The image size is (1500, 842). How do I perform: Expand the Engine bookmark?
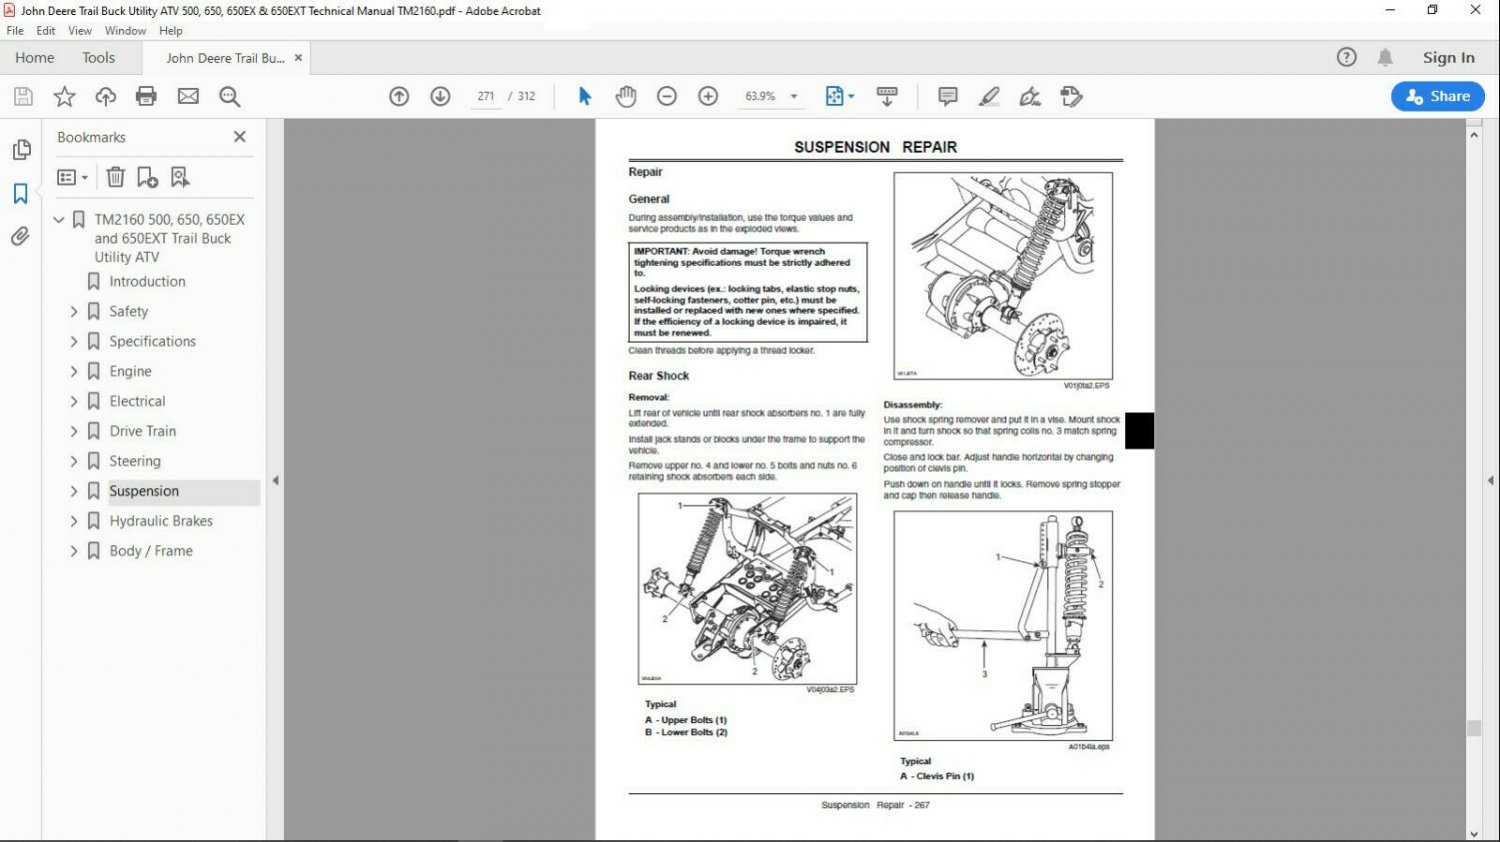tap(74, 371)
